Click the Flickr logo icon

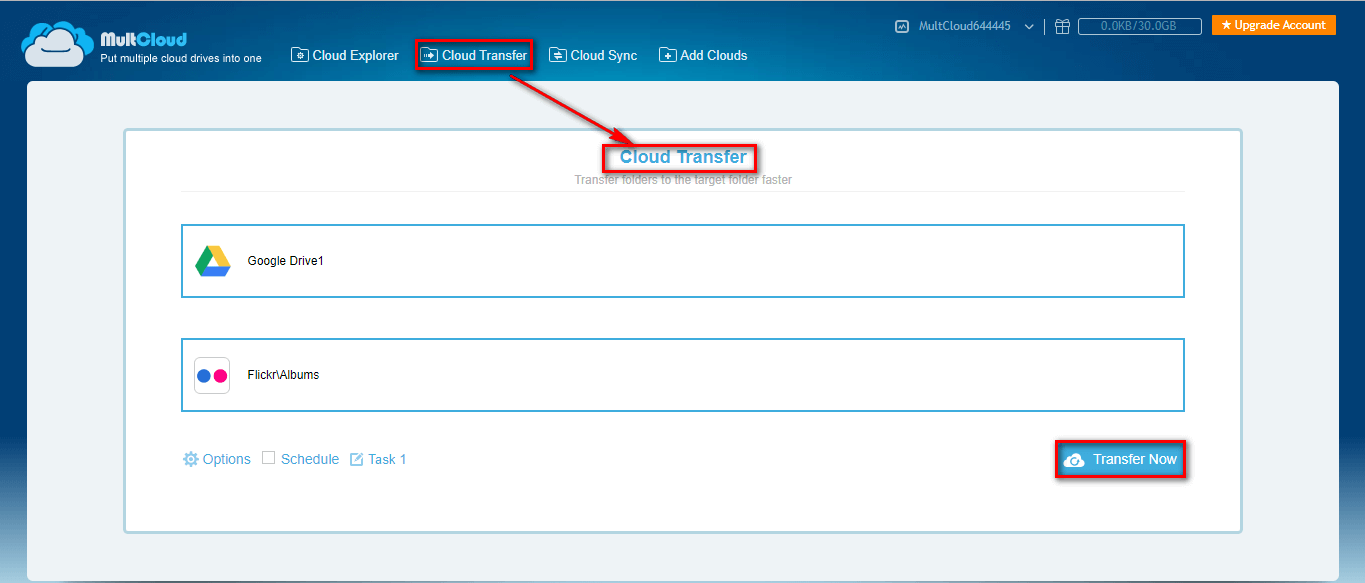pyautogui.click(x=212, y=375)
